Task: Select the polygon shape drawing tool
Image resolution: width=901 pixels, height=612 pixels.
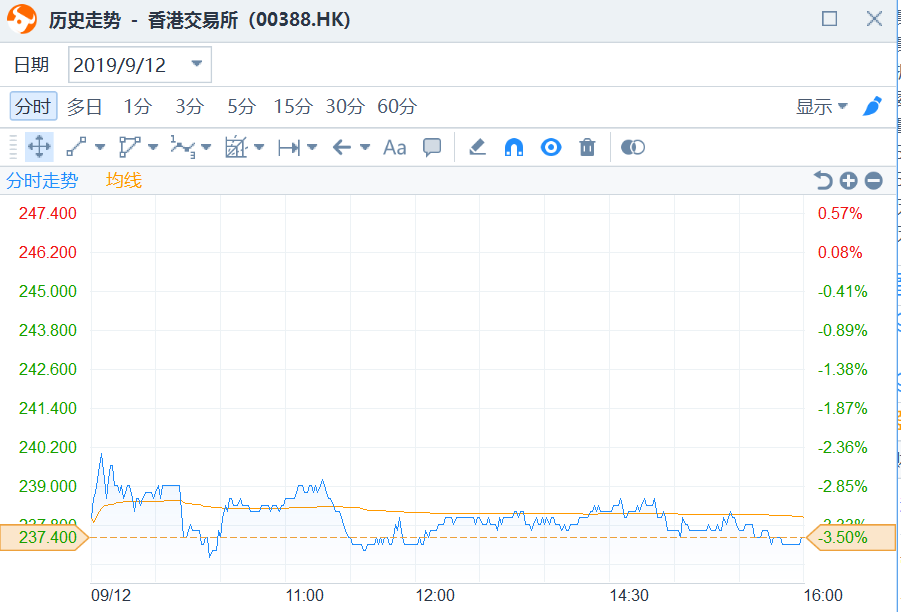Action: click(x=129, y=147)
